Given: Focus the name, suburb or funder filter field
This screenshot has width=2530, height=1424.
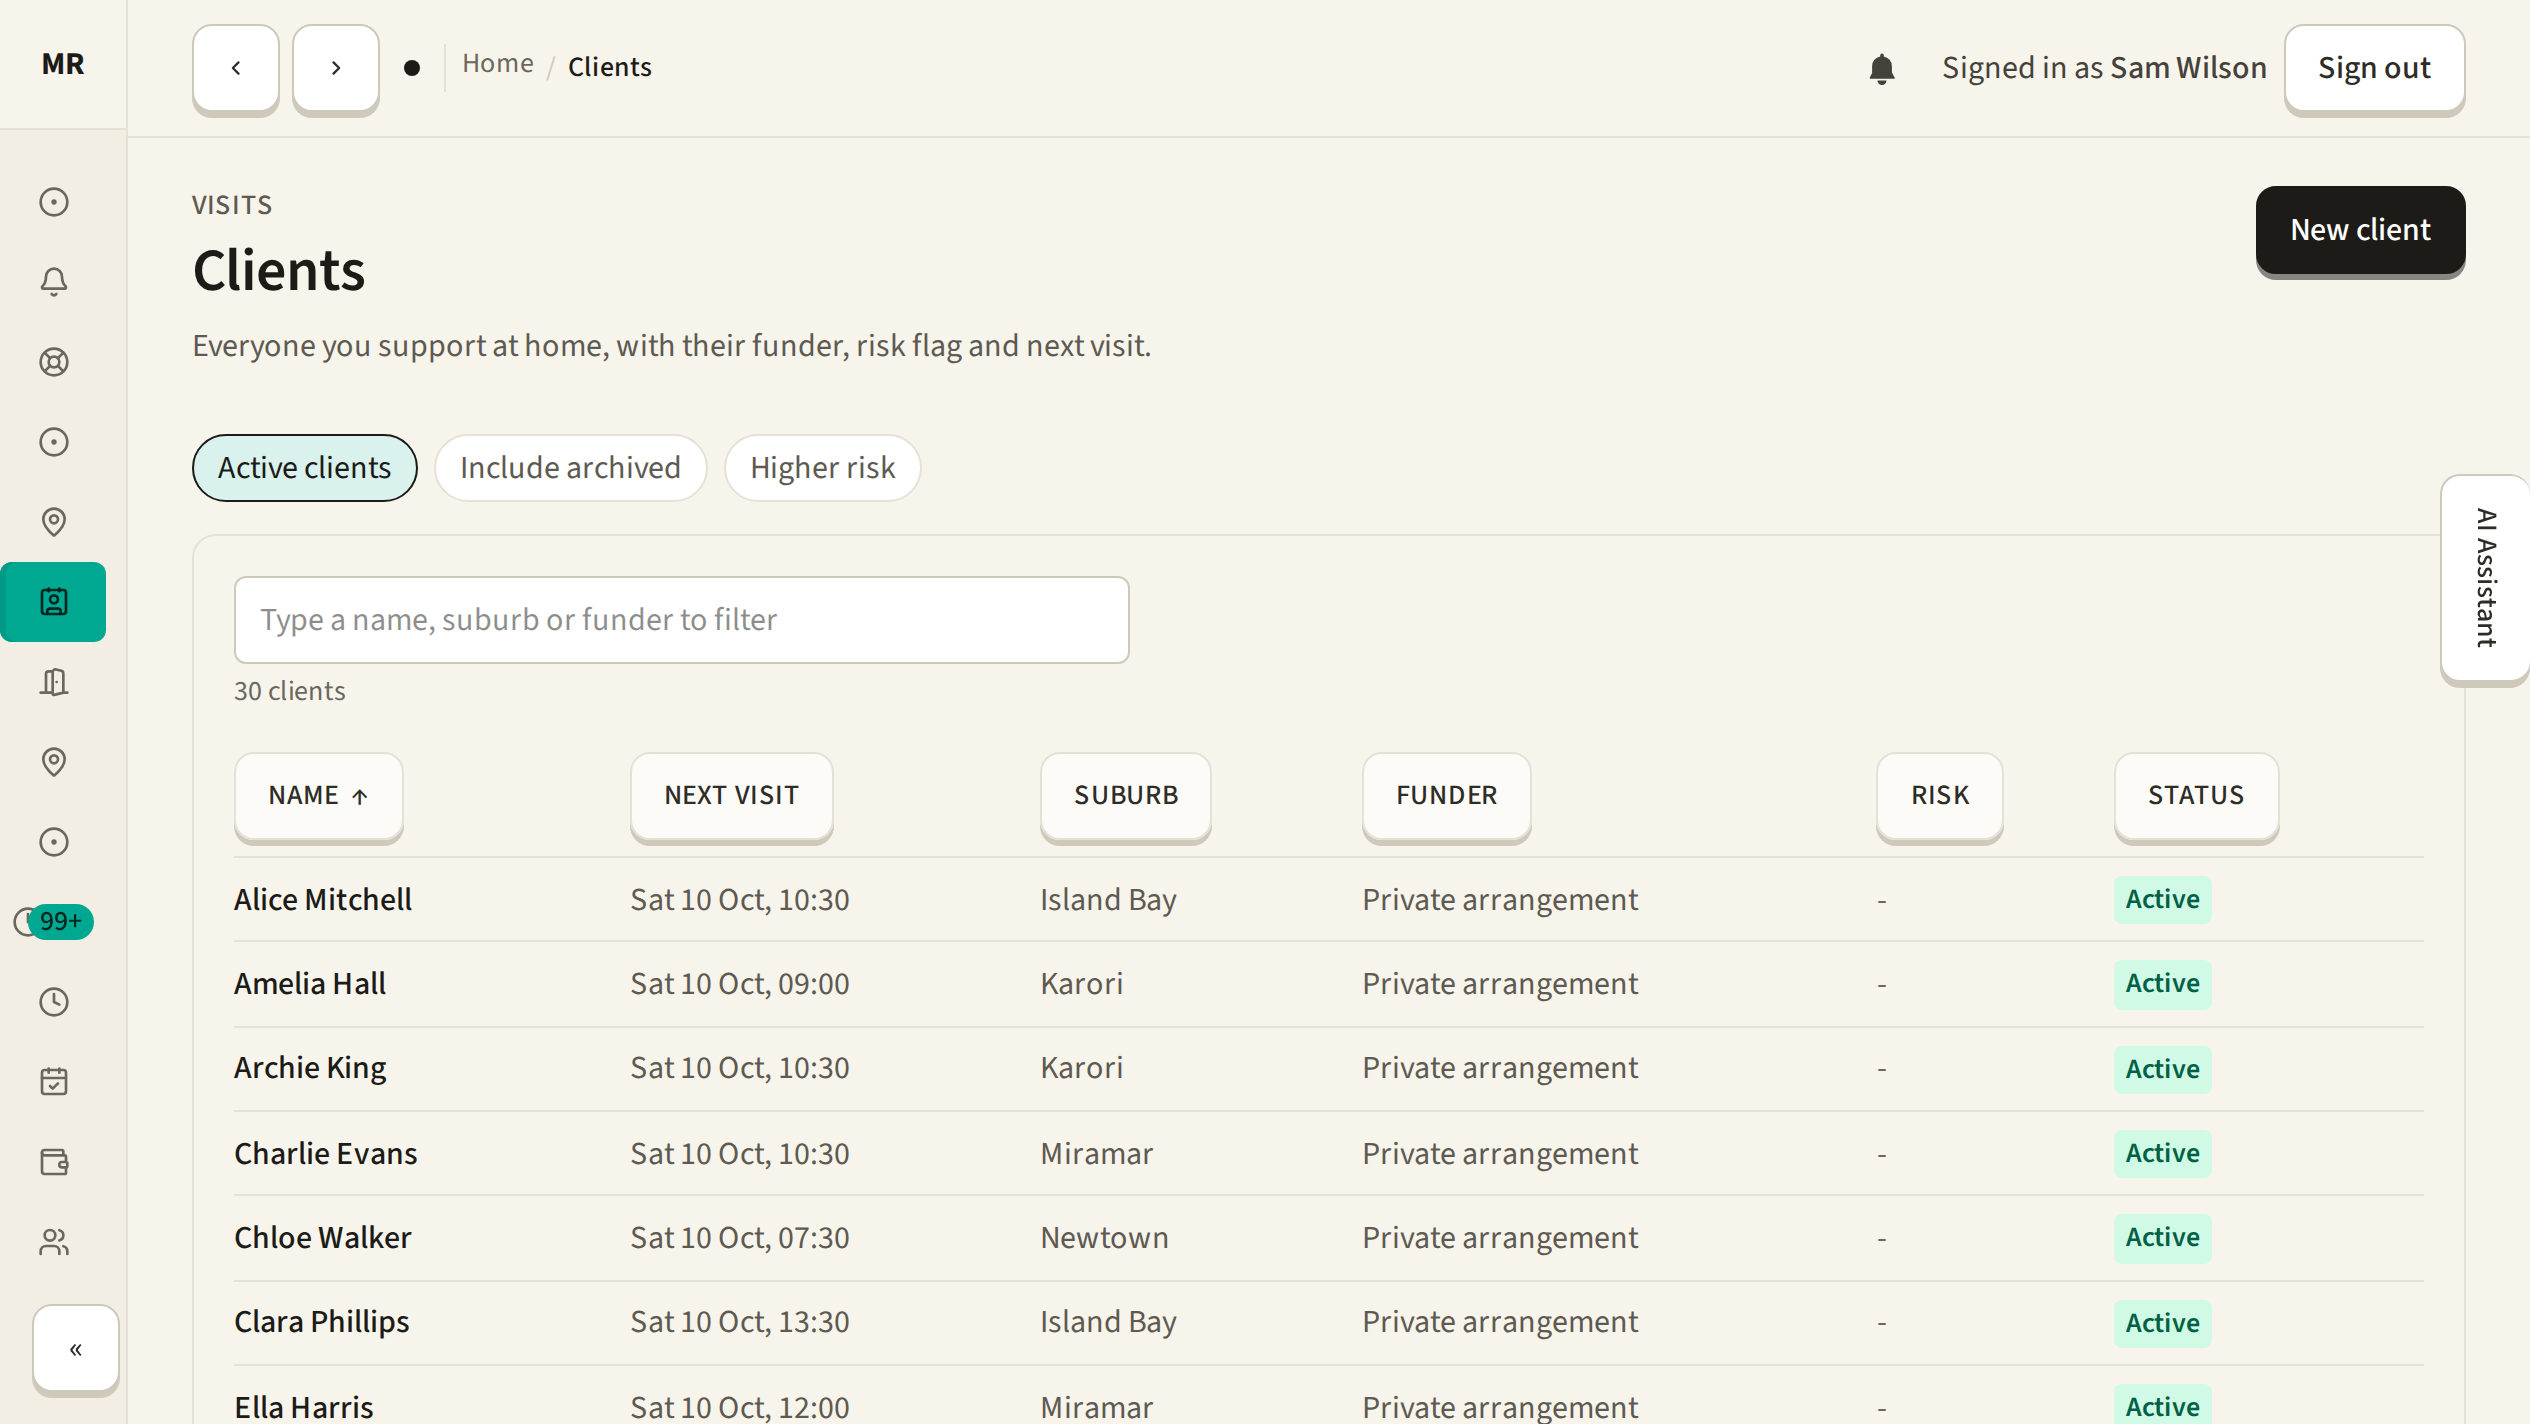Looking at the screenshot, I should click(682, 620).
